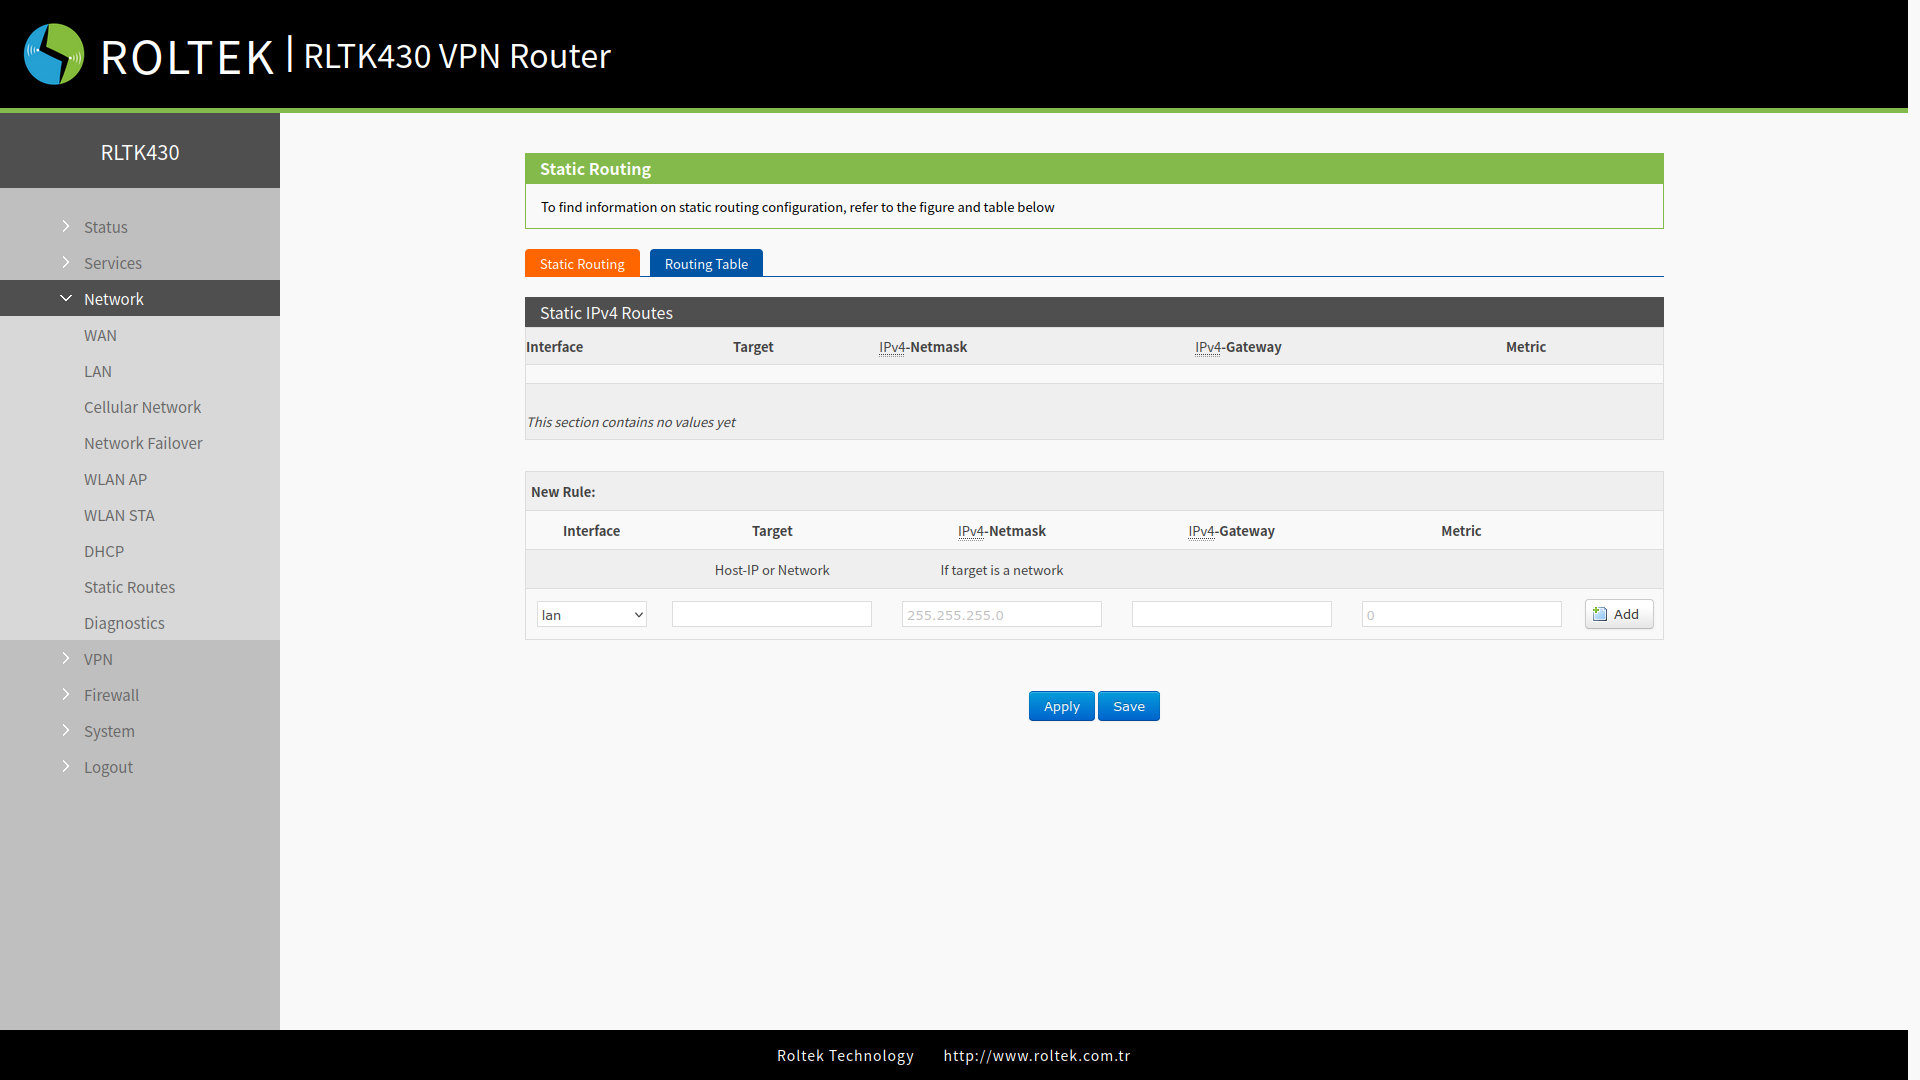Viewport: 1920px width, 1080px height.
Task: Expand the Status menu chevron
Action: point(66,226)
